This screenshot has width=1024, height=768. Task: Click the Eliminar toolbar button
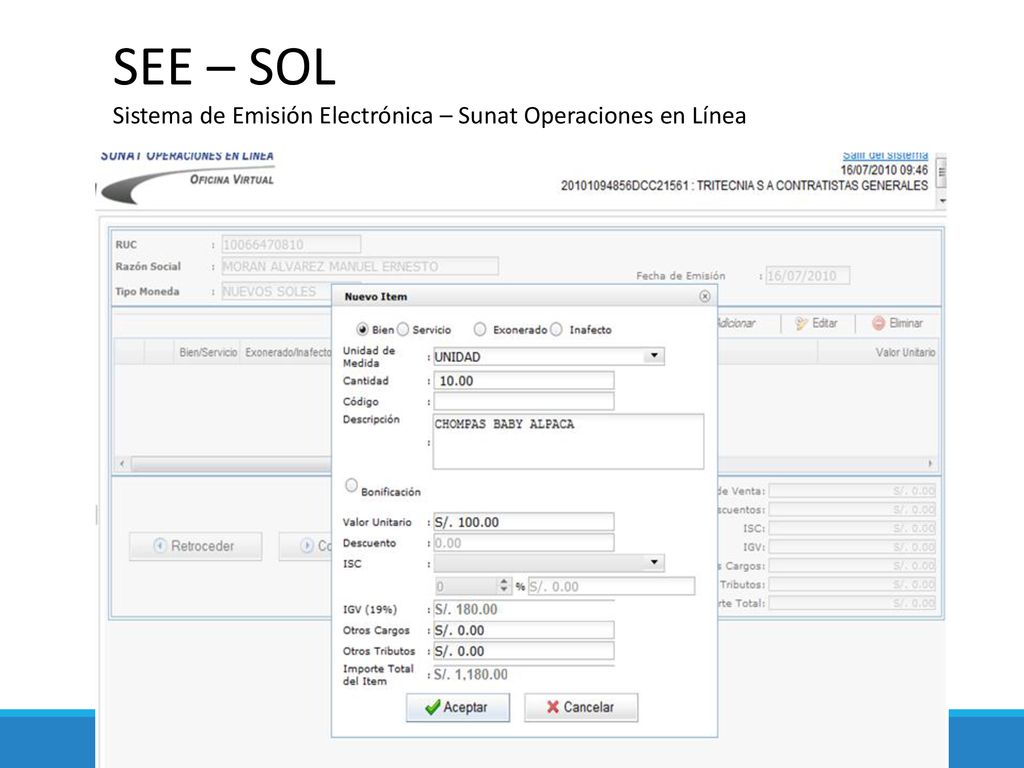(898, 323)
